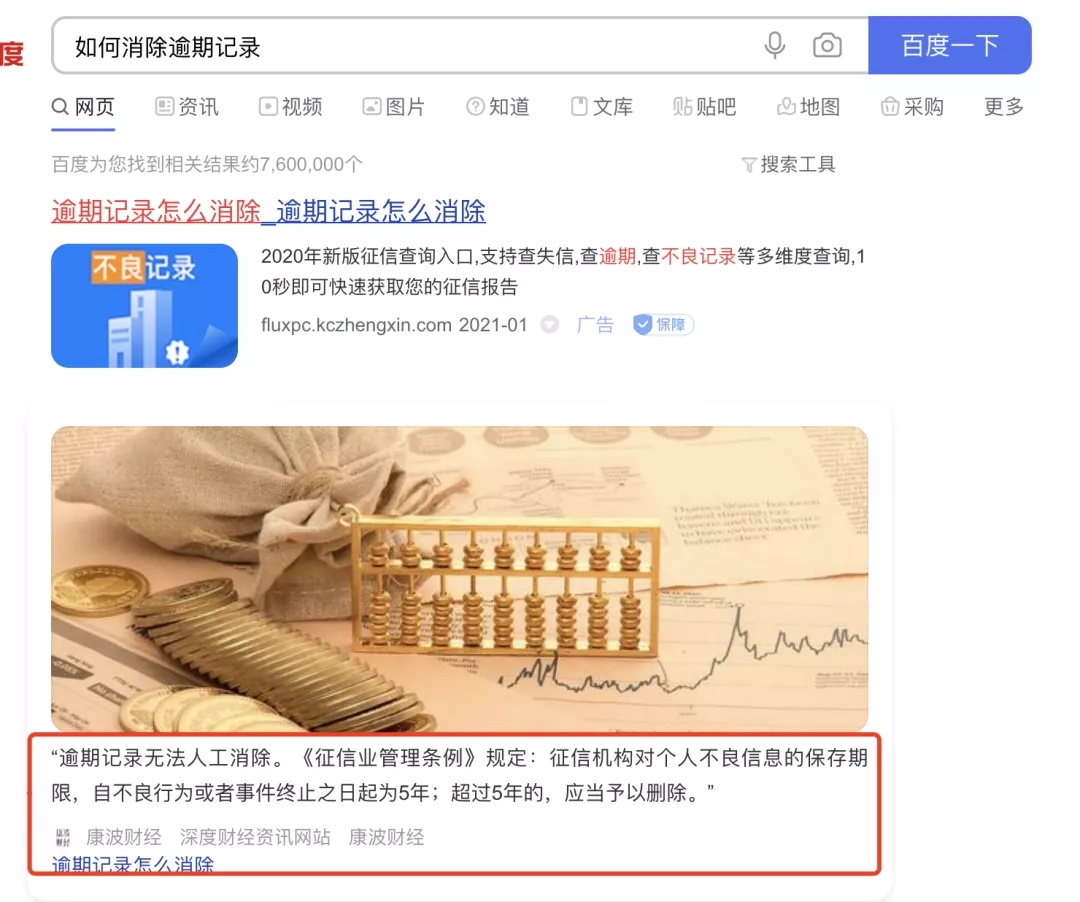
Task: Go to the 文库 tab
Action: click(x=602, y=107)
